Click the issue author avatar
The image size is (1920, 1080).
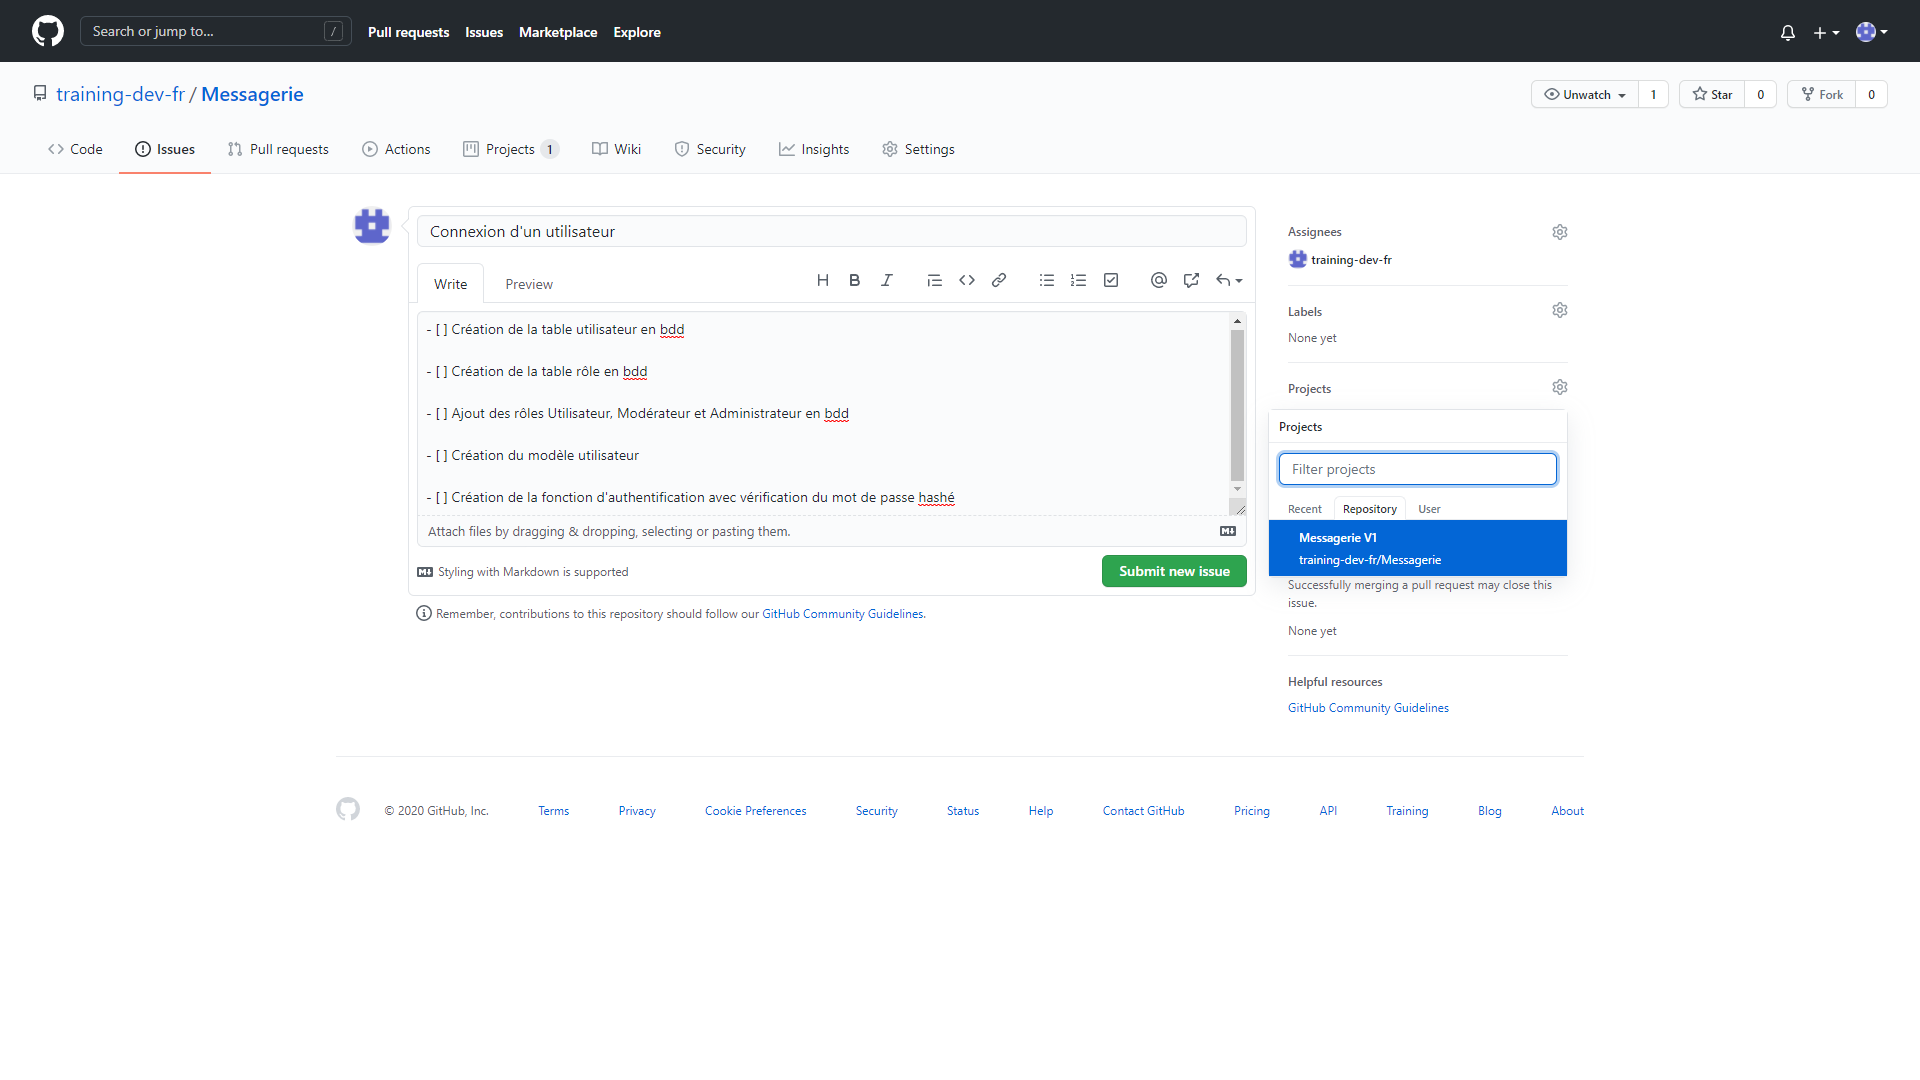tap(372, 225)
